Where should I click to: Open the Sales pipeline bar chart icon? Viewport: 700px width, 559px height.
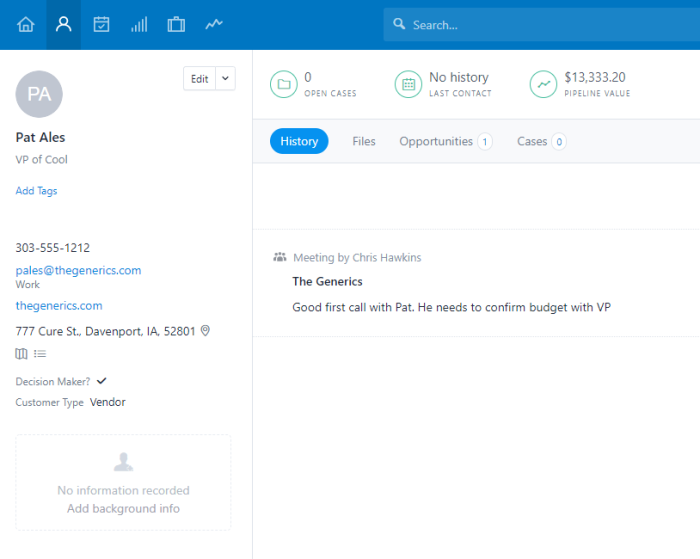pyautogui.click(x=139, y=25)
